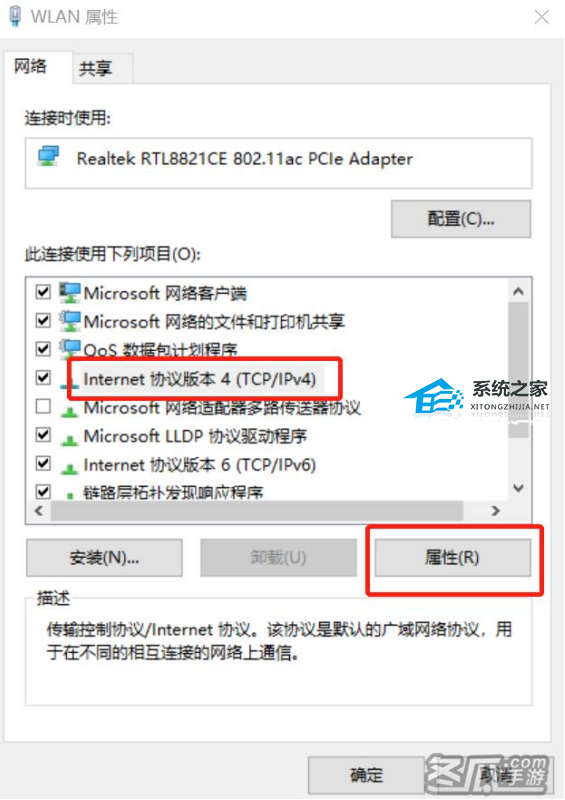This screenshot has height=800, width=565.
Task: Uncheck the Microsoft 网络客户端 checkbox
Action: point(43,292)
